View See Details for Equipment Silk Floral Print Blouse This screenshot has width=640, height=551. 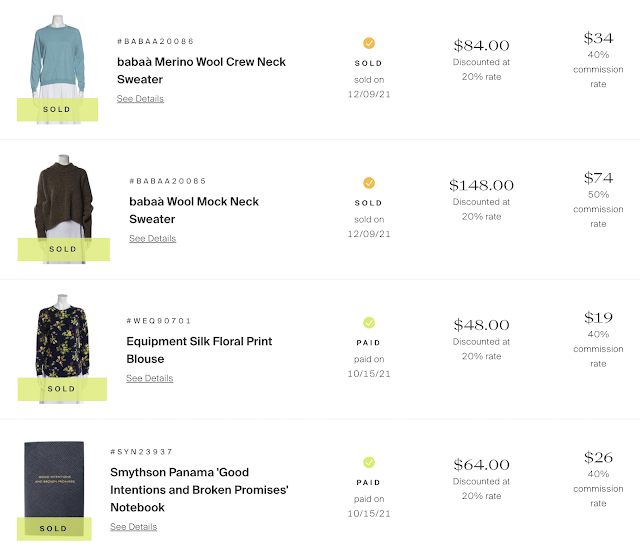pos(149,379)
